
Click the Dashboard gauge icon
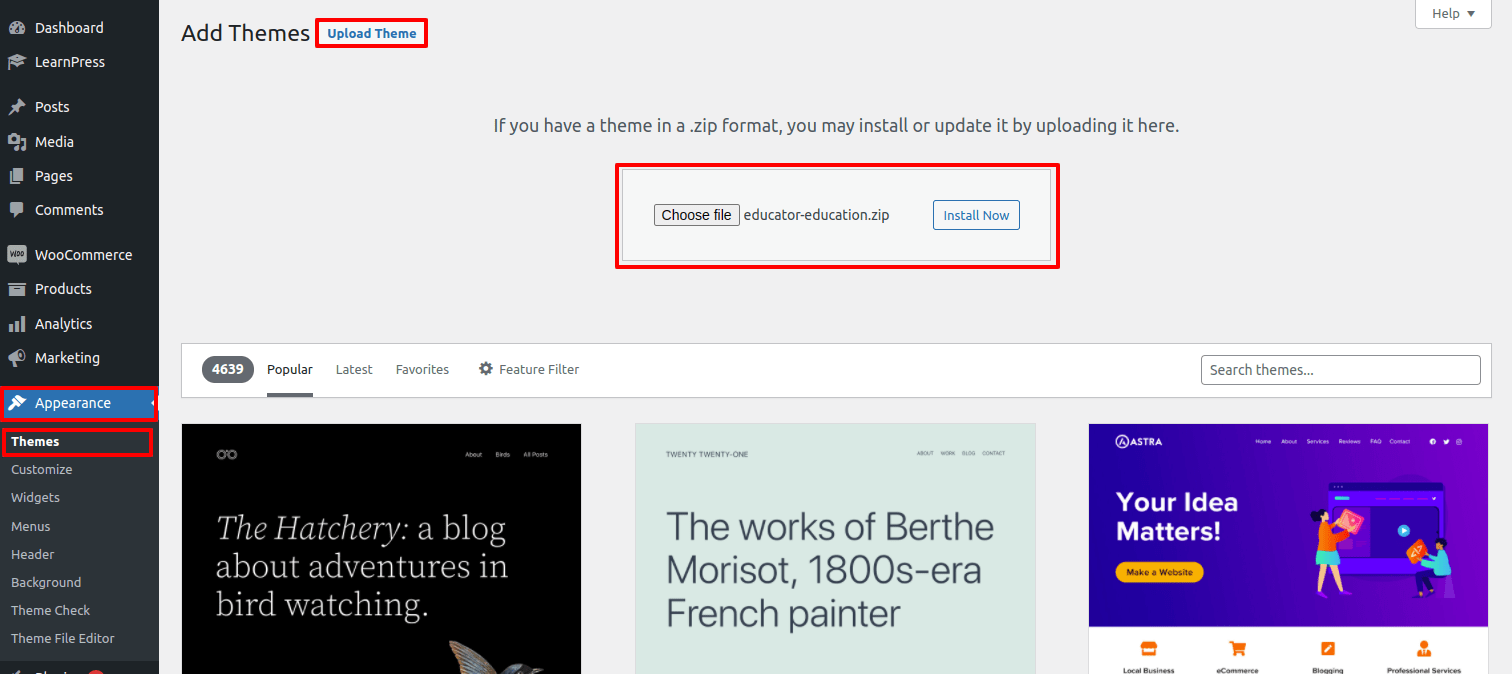(17, 28)
